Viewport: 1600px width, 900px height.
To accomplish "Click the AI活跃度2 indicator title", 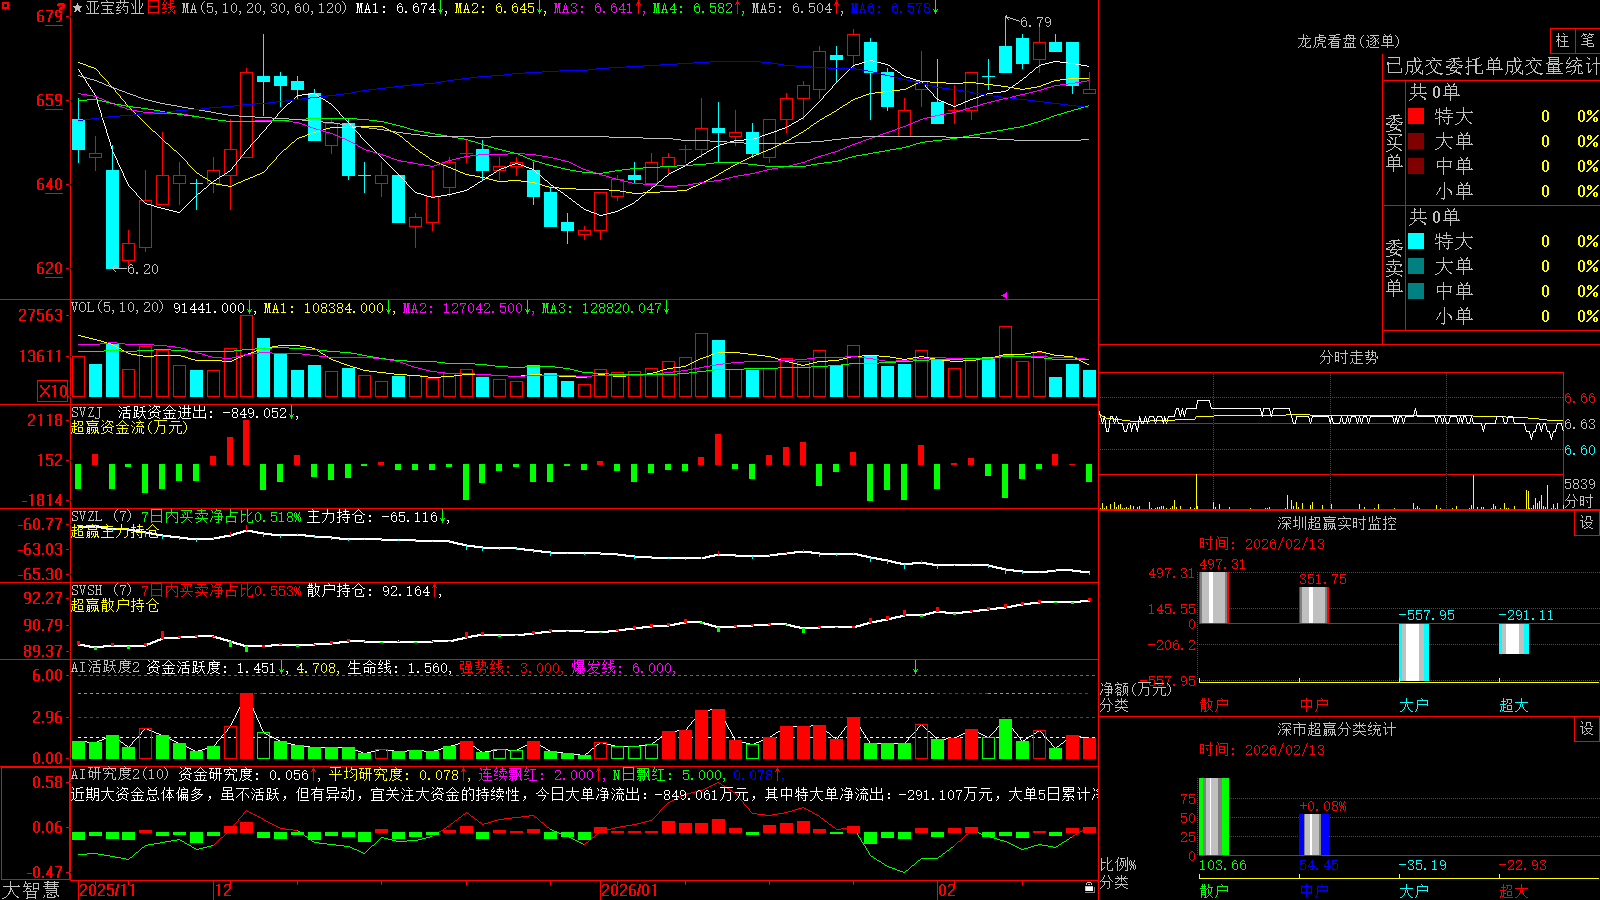I will pos(106,667).
